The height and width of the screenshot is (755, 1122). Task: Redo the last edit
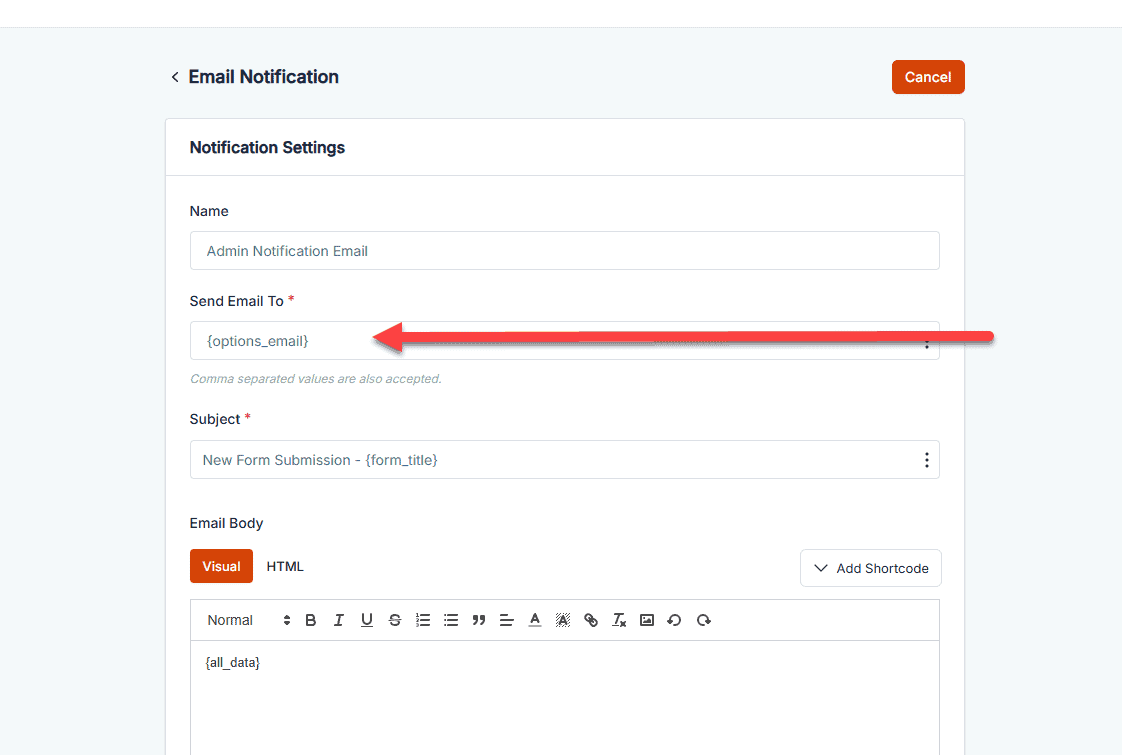[703, 620]
